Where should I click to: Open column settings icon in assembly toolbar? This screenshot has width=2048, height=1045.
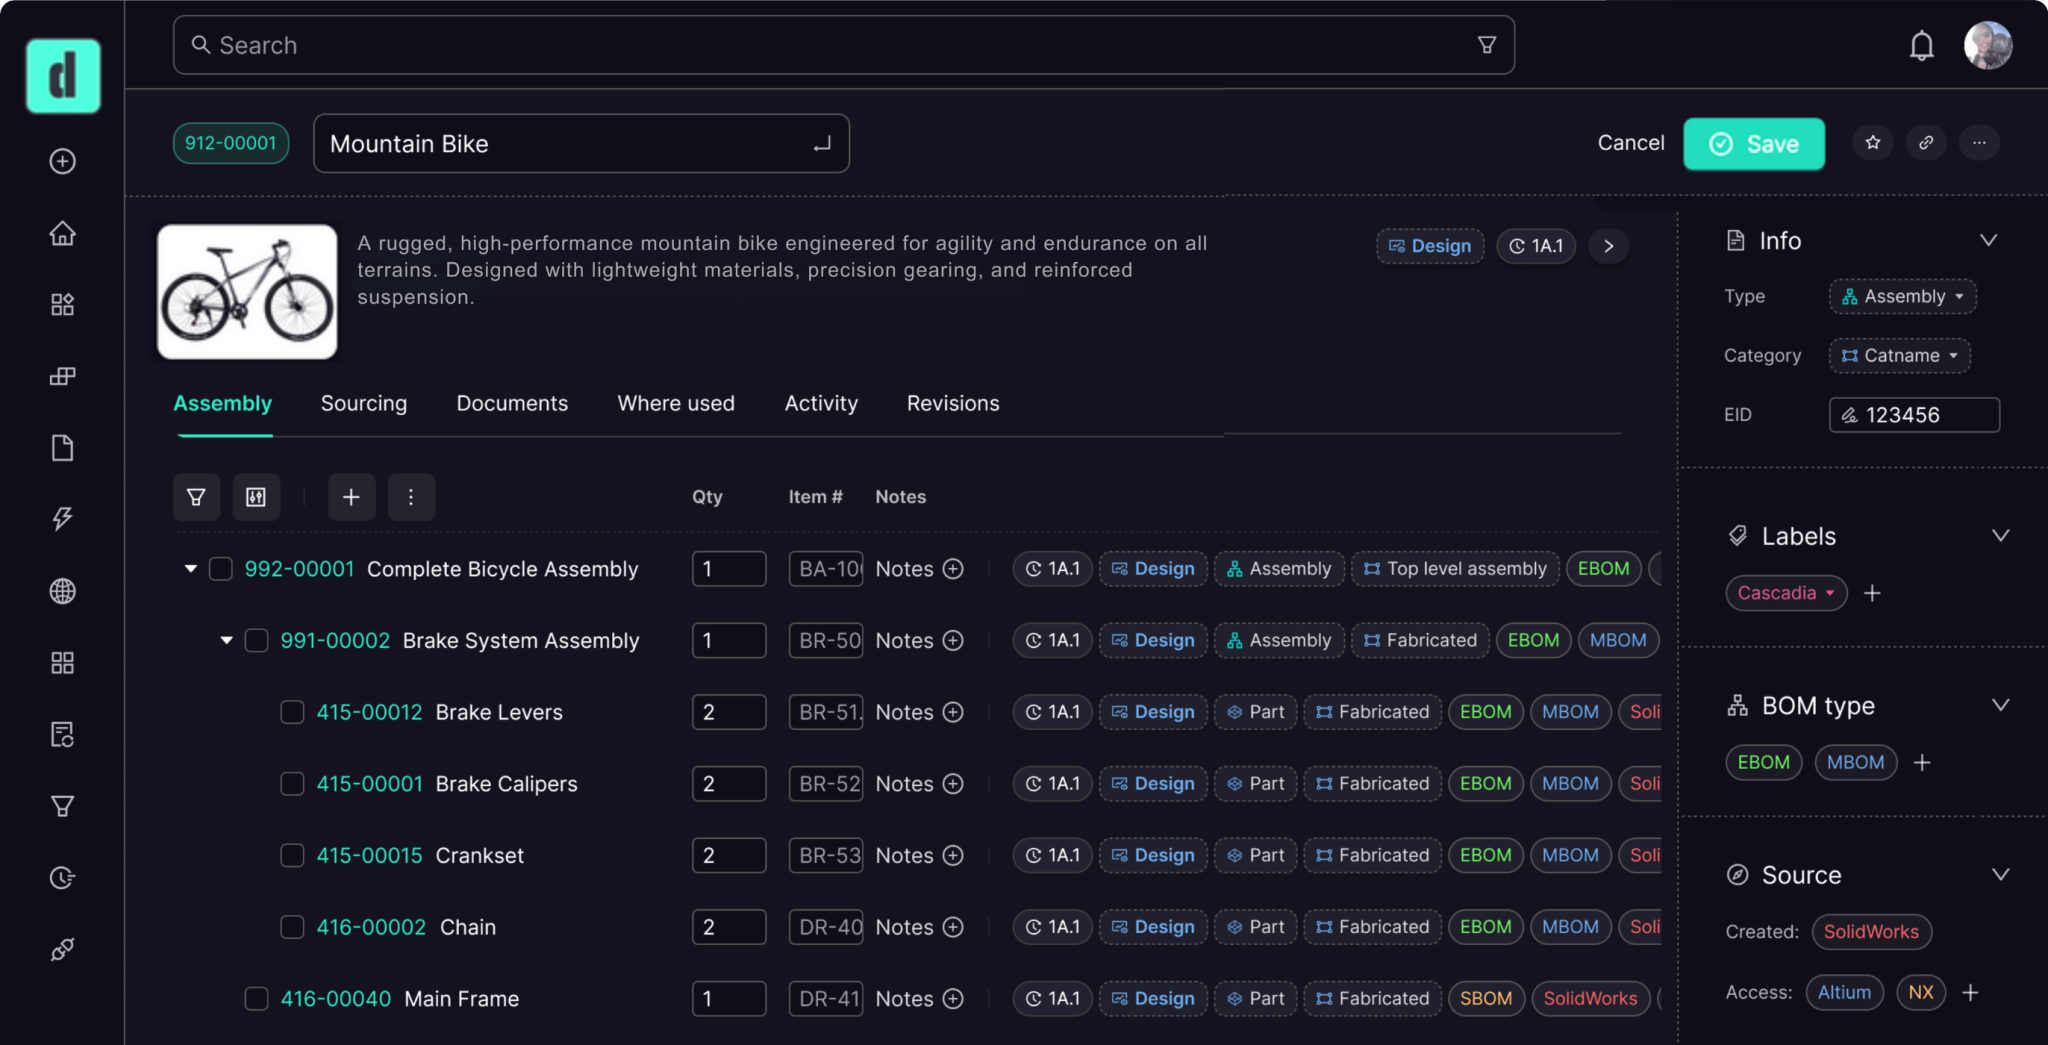256,497
